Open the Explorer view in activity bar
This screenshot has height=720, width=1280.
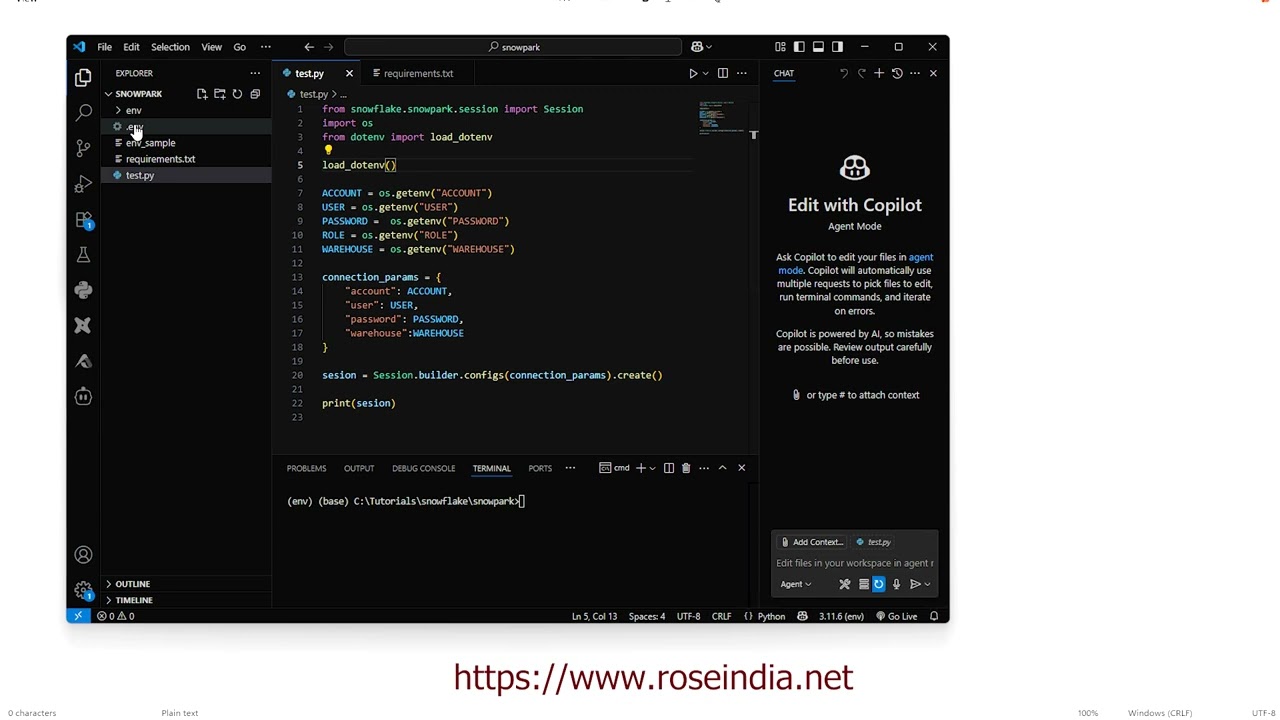click(83, 77)
